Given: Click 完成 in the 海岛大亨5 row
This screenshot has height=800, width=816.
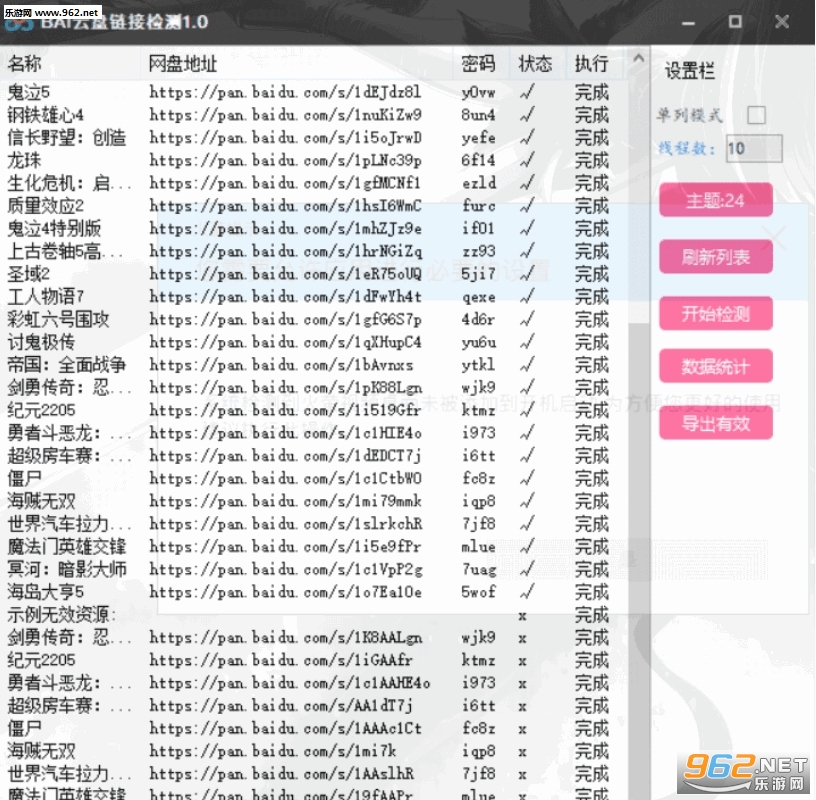Looking at the screenshot, I should (x=592, y=592).
